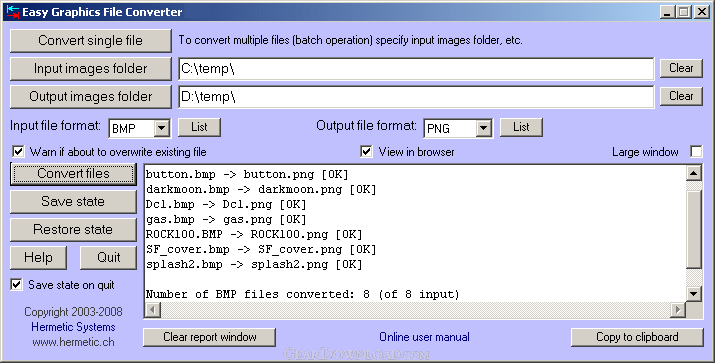
Task: Open the Output file format PNG dropdown
Action: click(x=484, y=129)
